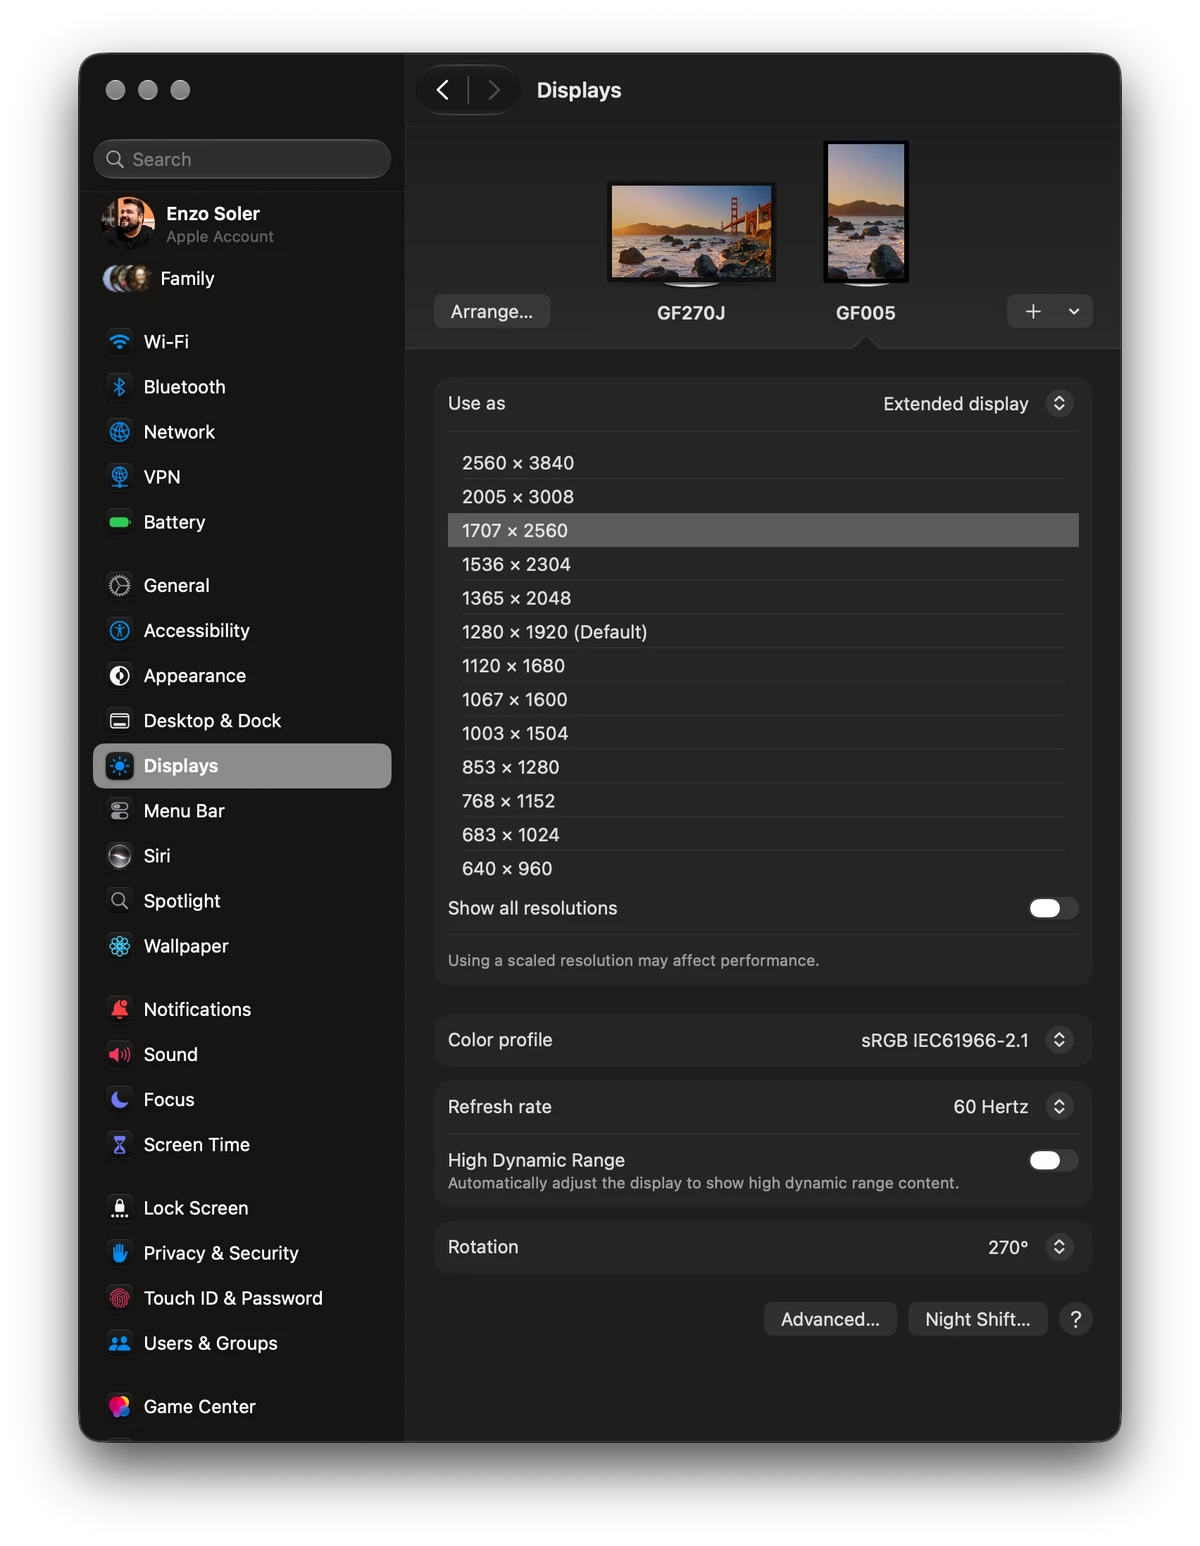This screenshot has height=1546, width=1200.
Task: Select the VPN sidebar icon
Action: point(120,477)
